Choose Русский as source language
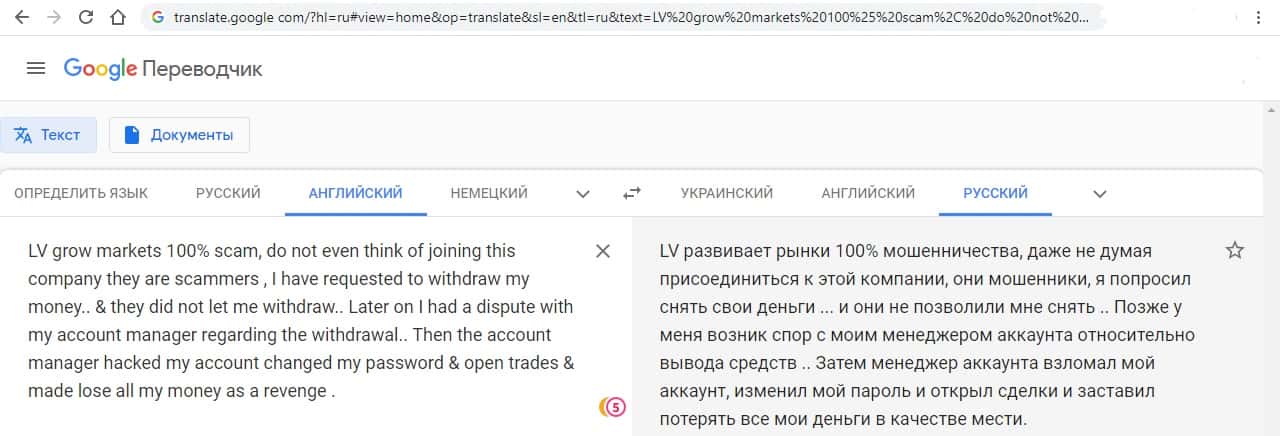1280x436 pixels. click(228, 193)
